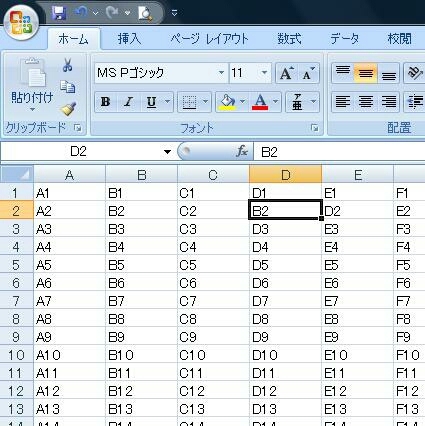Select column A header
The height and width of the screenshot is (426, 425).
(x=69, y=174)
